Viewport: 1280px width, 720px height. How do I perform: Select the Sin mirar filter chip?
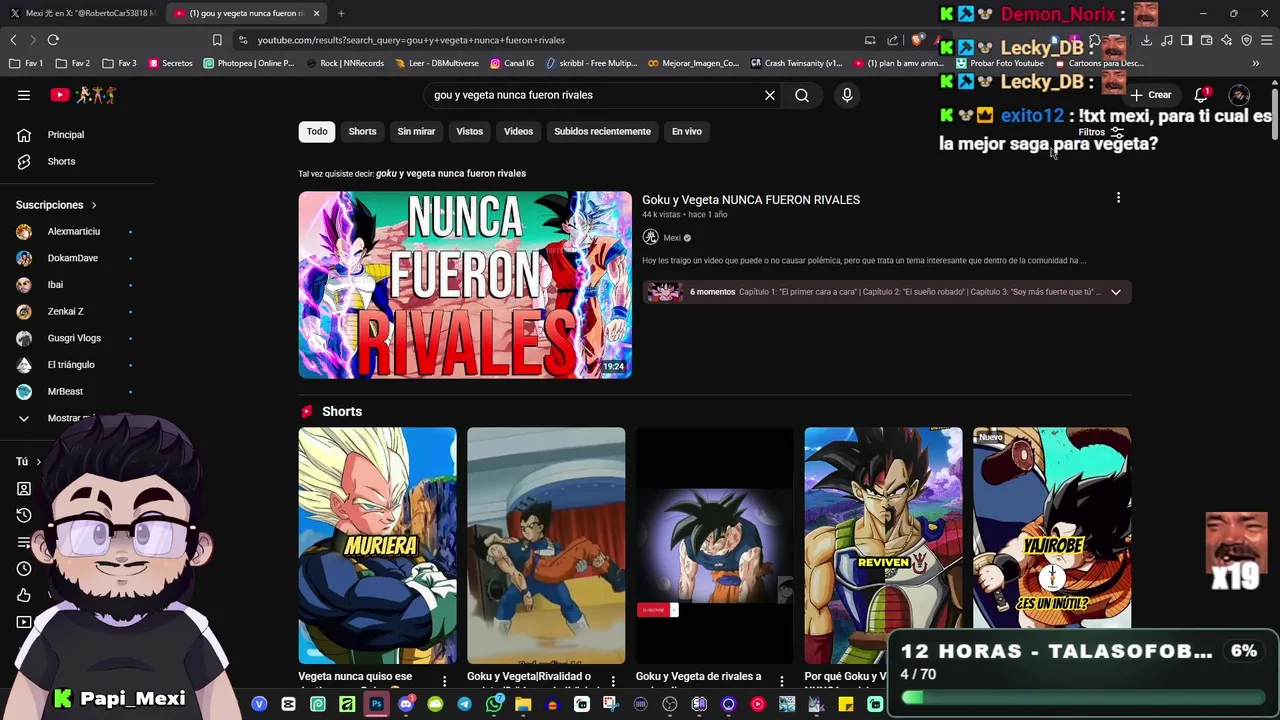(x=416, y=131)
